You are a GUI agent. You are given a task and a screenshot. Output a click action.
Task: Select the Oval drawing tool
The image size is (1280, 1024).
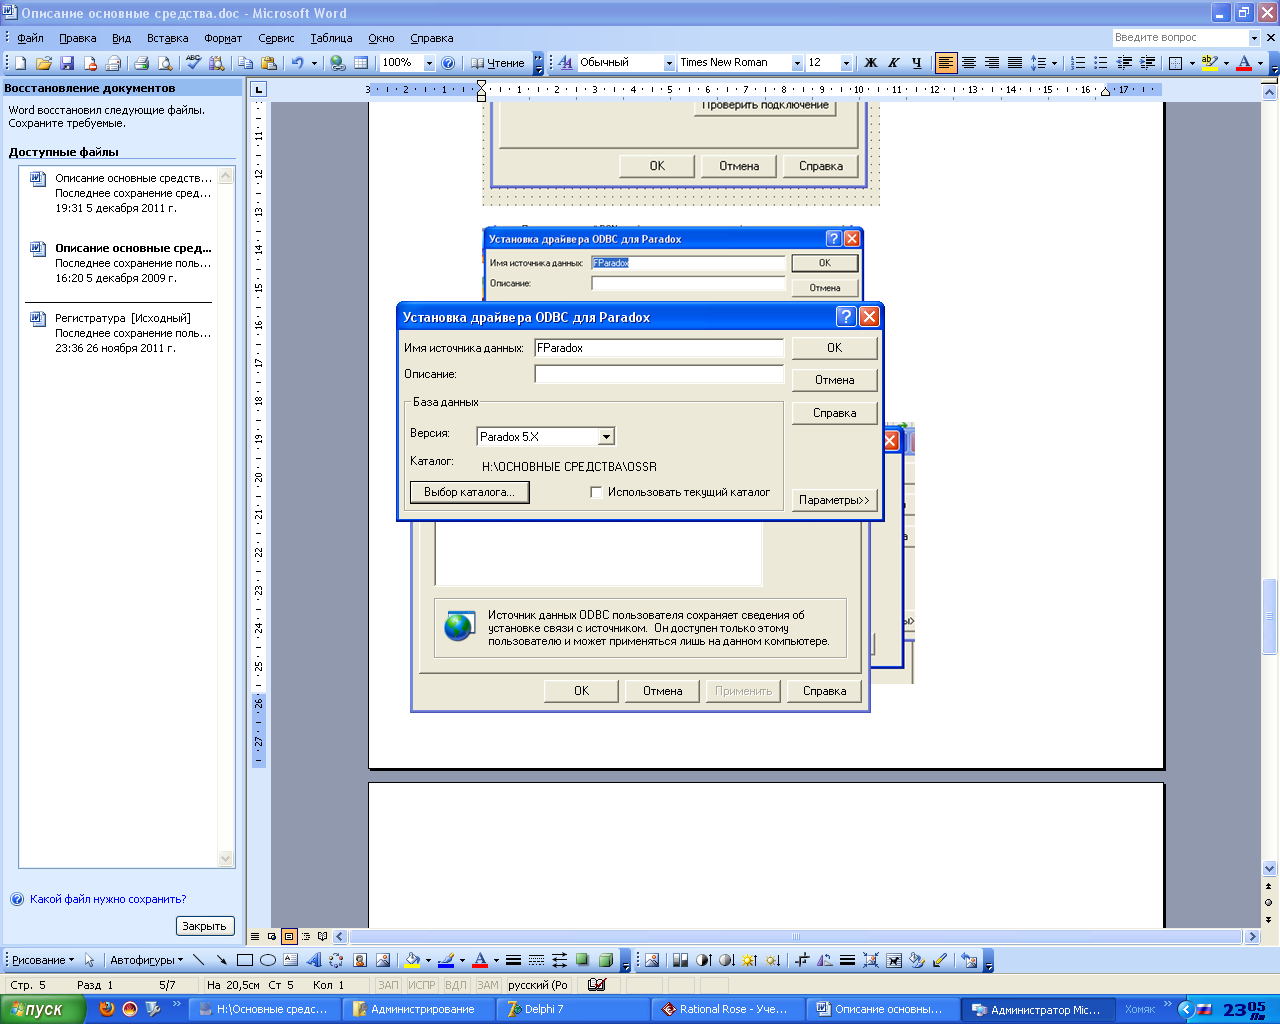(267, 960)
